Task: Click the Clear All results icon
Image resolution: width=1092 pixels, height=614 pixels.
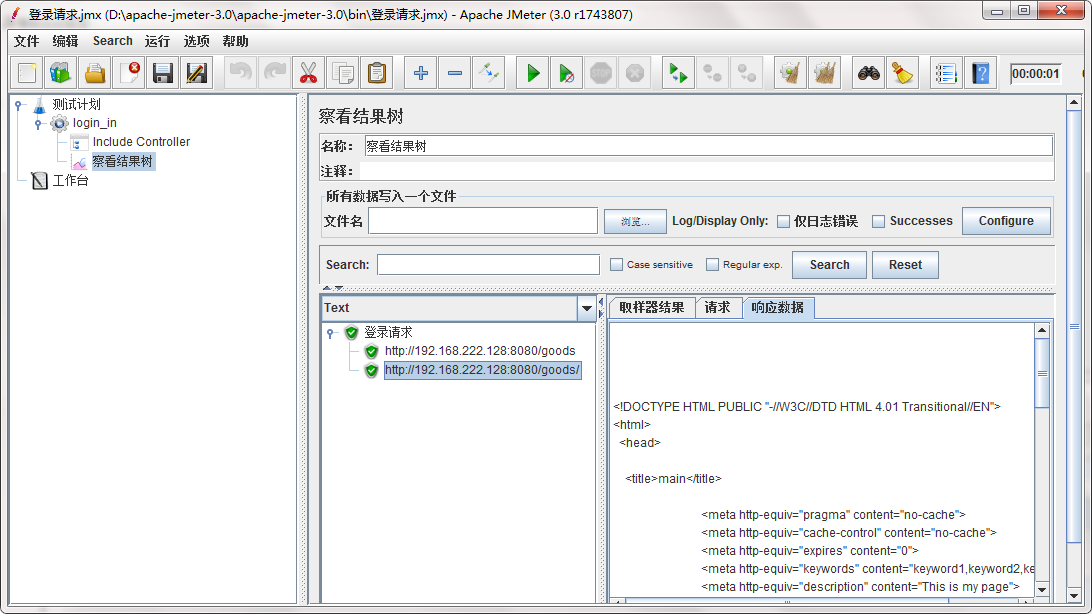Action: point(825,72)
